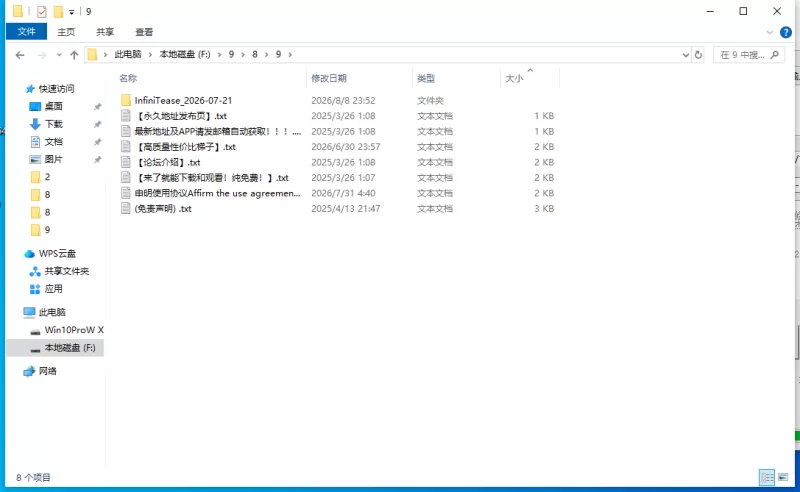Click pin icon beside 下载
Viewport: 800px width, 492px height.
click(97, 124)
